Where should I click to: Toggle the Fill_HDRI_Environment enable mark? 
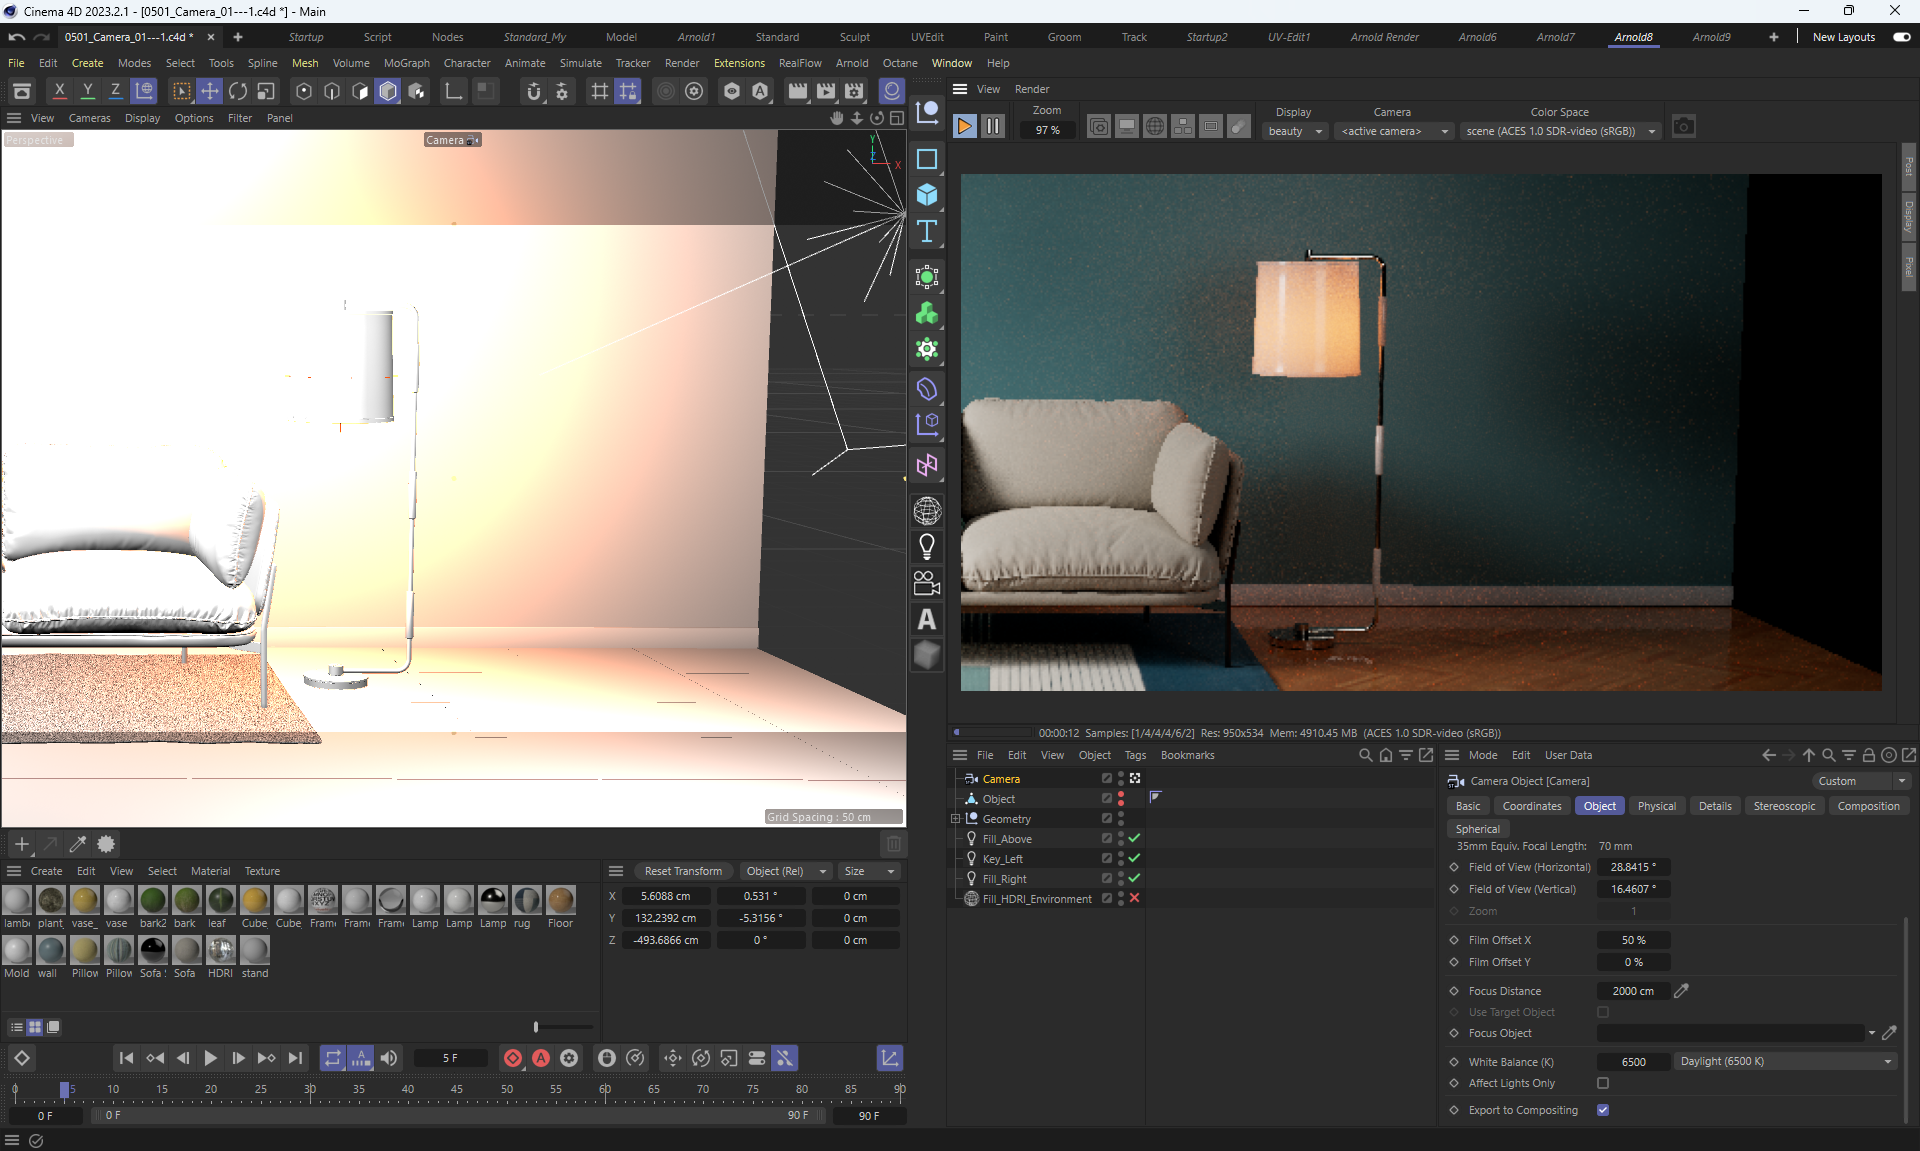[x=1134, y=898]
